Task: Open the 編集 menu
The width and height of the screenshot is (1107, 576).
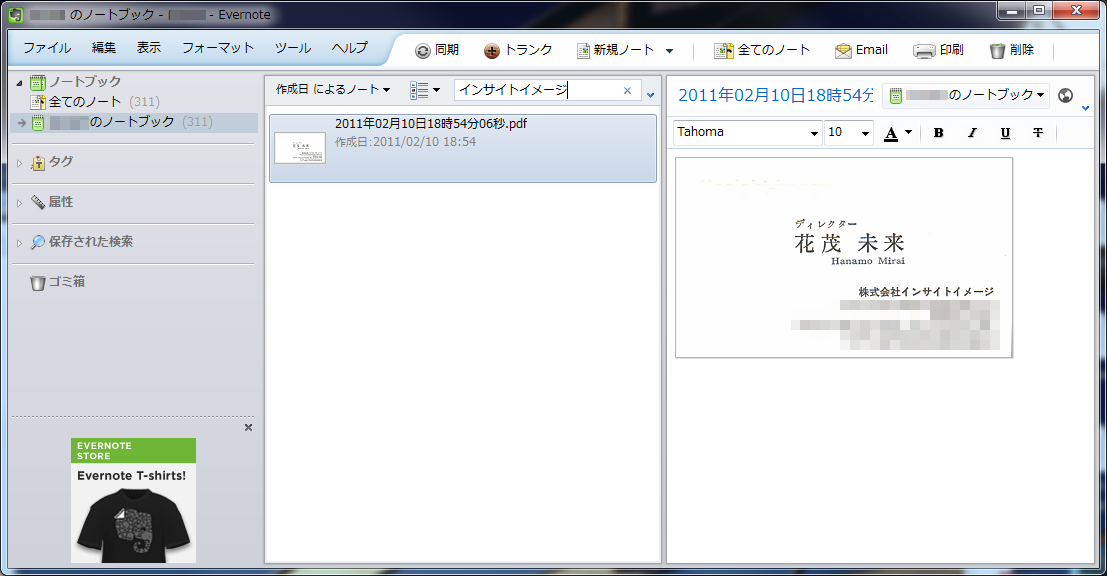Action: tap(104, 48)
